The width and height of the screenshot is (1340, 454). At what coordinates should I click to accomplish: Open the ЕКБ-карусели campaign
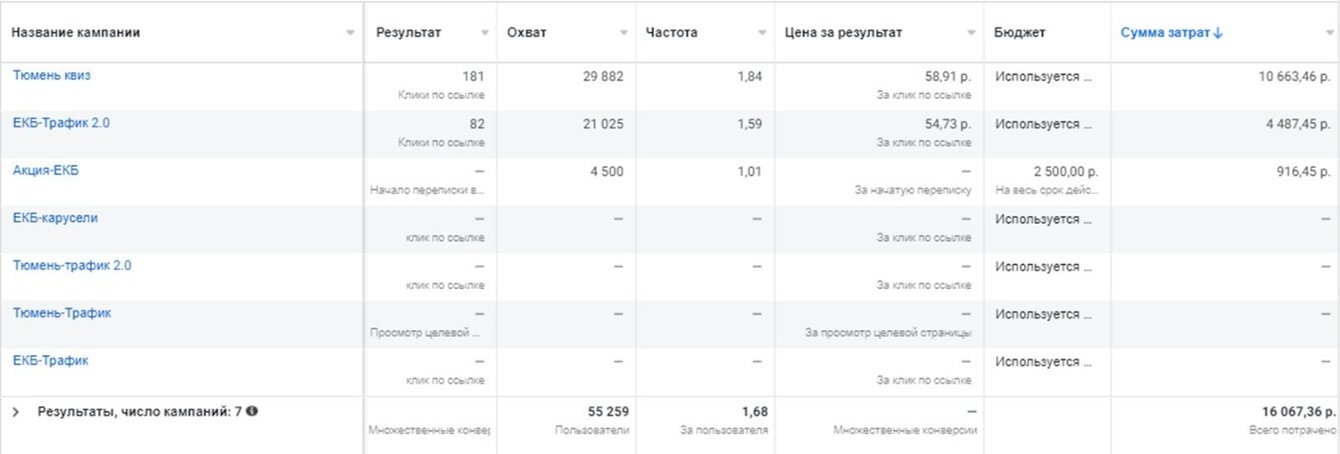click(55, 217)
